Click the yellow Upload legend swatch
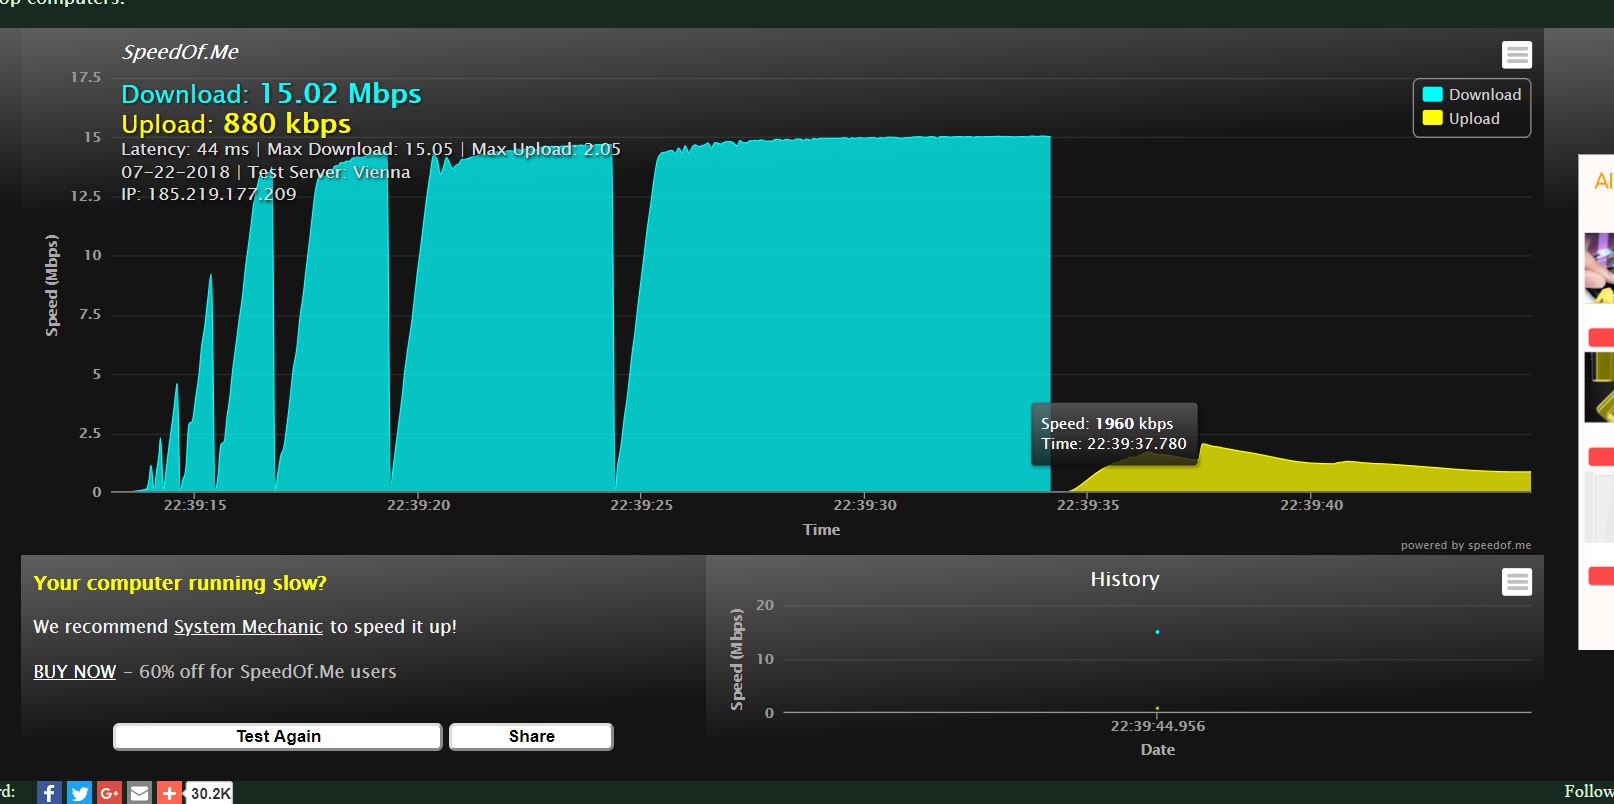The width and height of the screenshot is (1614, 804). [x=1432, y=118]
